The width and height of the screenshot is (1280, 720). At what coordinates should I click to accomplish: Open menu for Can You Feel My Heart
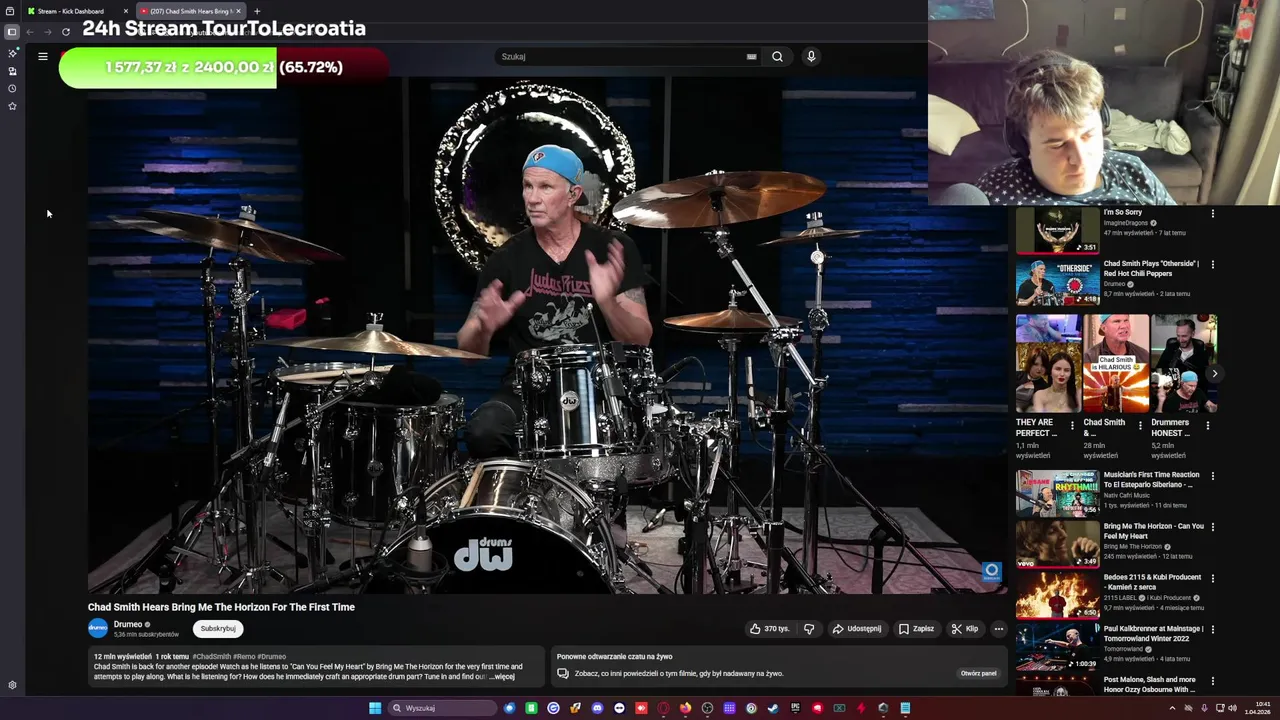[x=1213, y=527]
